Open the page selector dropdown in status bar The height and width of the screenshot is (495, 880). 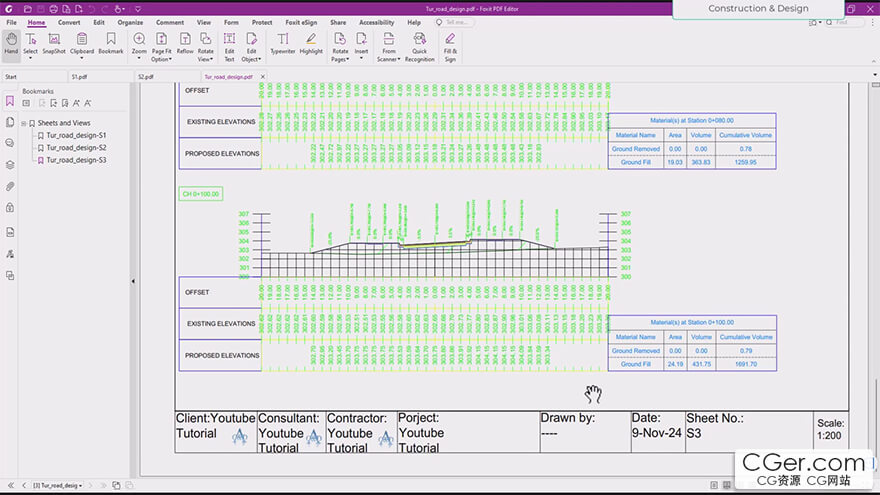[59, 485]
